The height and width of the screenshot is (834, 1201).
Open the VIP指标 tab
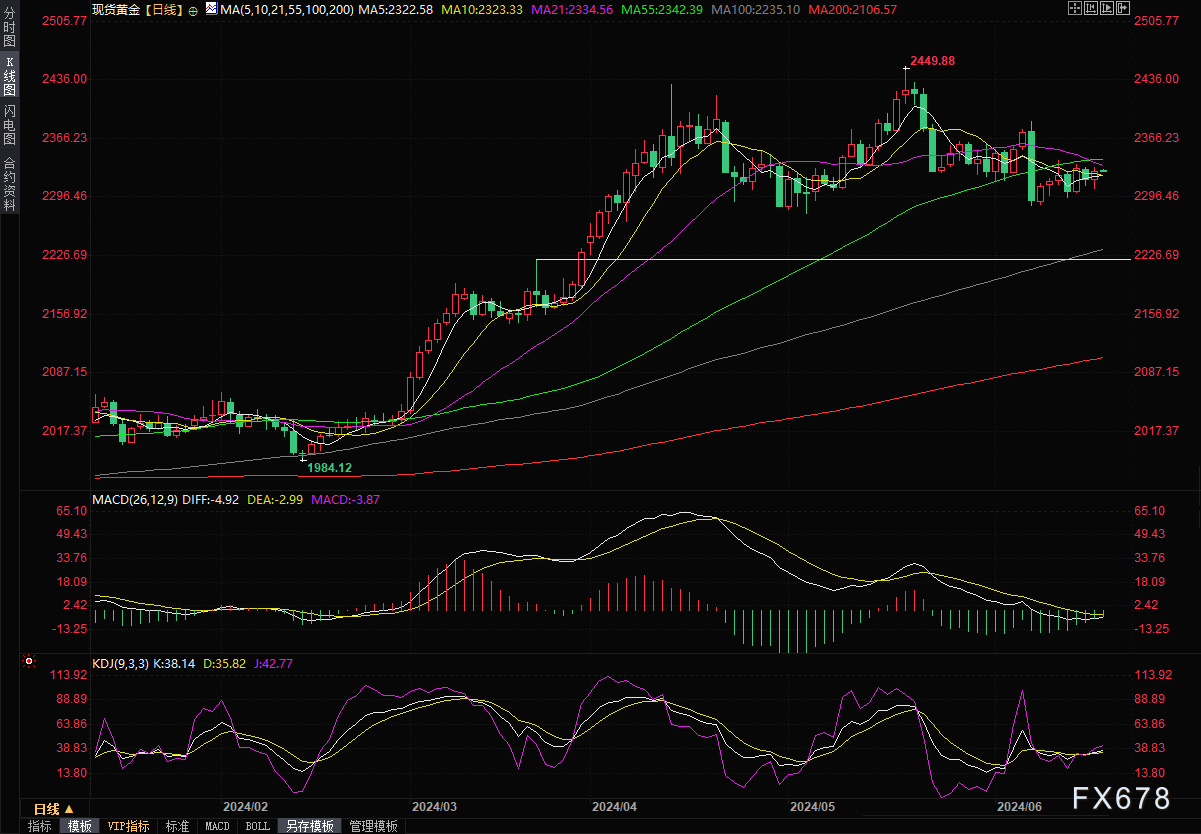[x=129, y=826]
